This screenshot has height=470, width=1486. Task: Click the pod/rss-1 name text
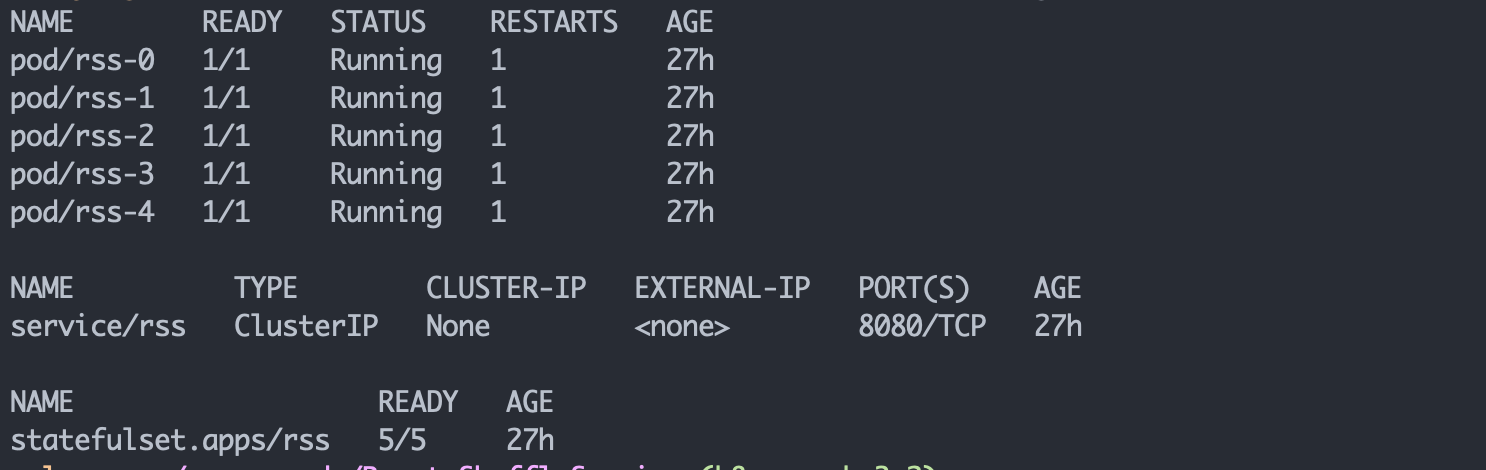point(82,99)
